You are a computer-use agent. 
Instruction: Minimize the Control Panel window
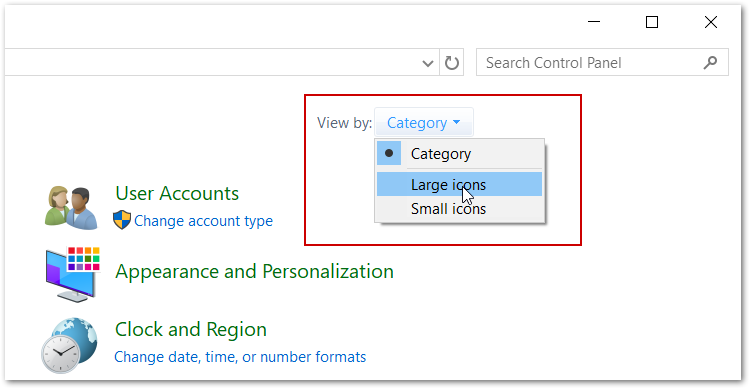594,22
